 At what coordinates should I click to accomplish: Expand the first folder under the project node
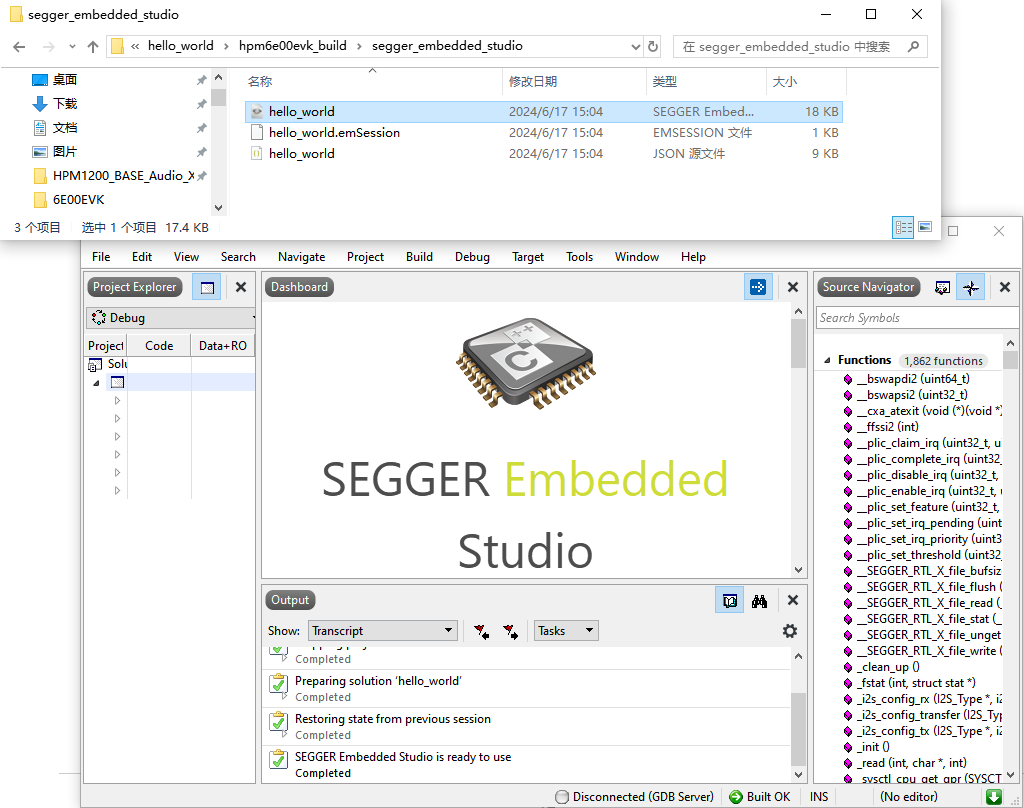pos(118,400)
